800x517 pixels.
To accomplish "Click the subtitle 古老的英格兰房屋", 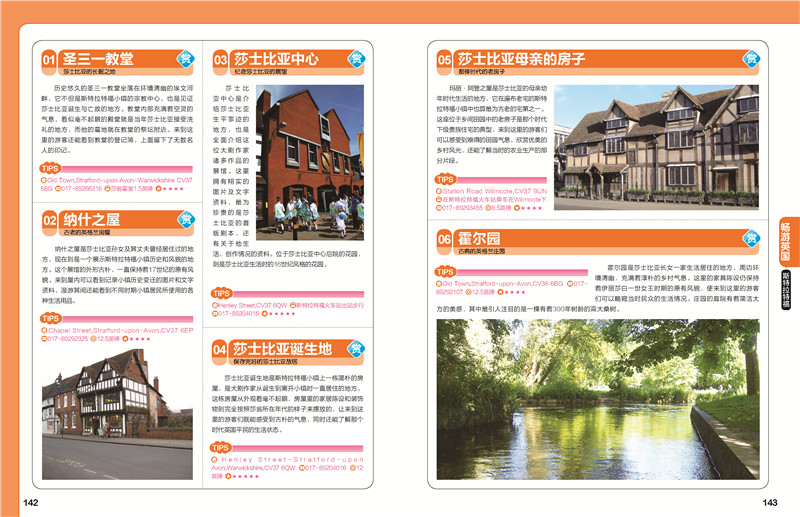I will tap(87, 233).
